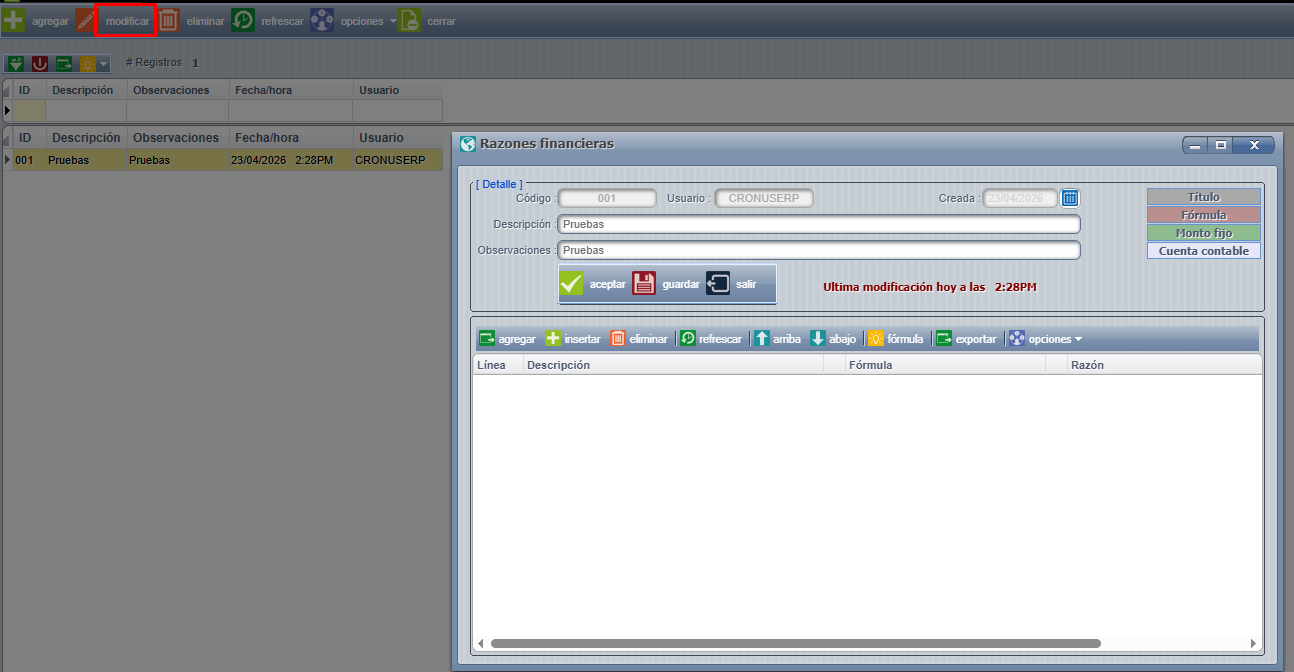Click the Cuenta contable legend swatch
Screen dimensions: 1294x672
(1204, 251)
